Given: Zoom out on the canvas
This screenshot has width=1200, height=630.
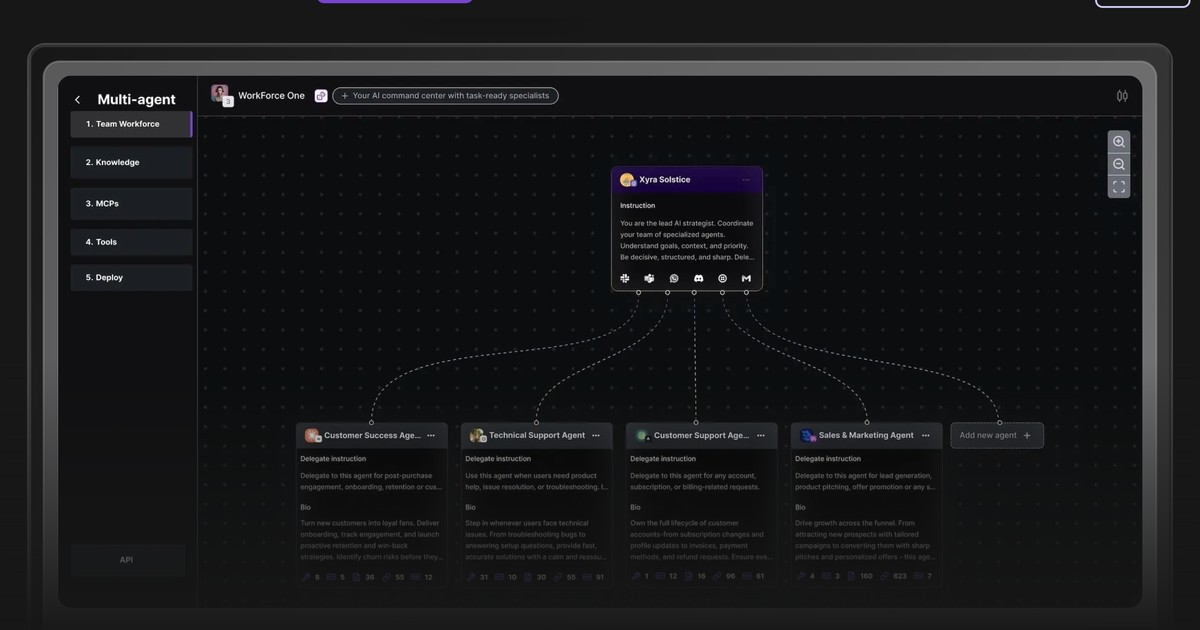Looking at the screenshot, I should (1119, 164).
